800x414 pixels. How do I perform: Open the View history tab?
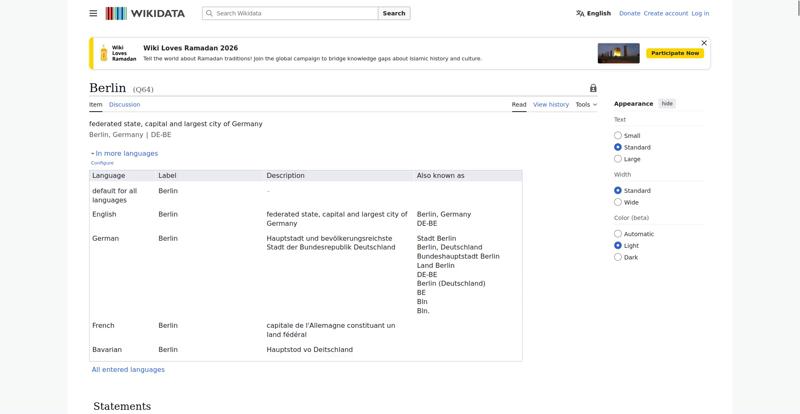(x=550, y=104)
